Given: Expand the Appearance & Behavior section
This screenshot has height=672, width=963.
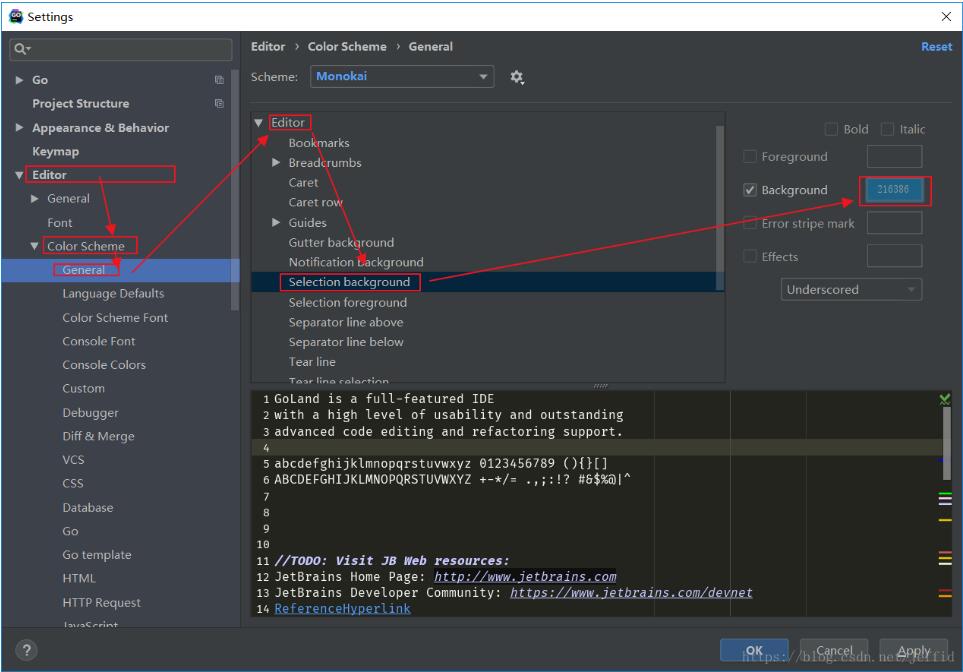Looking at the screenshot, I should 19,128.
